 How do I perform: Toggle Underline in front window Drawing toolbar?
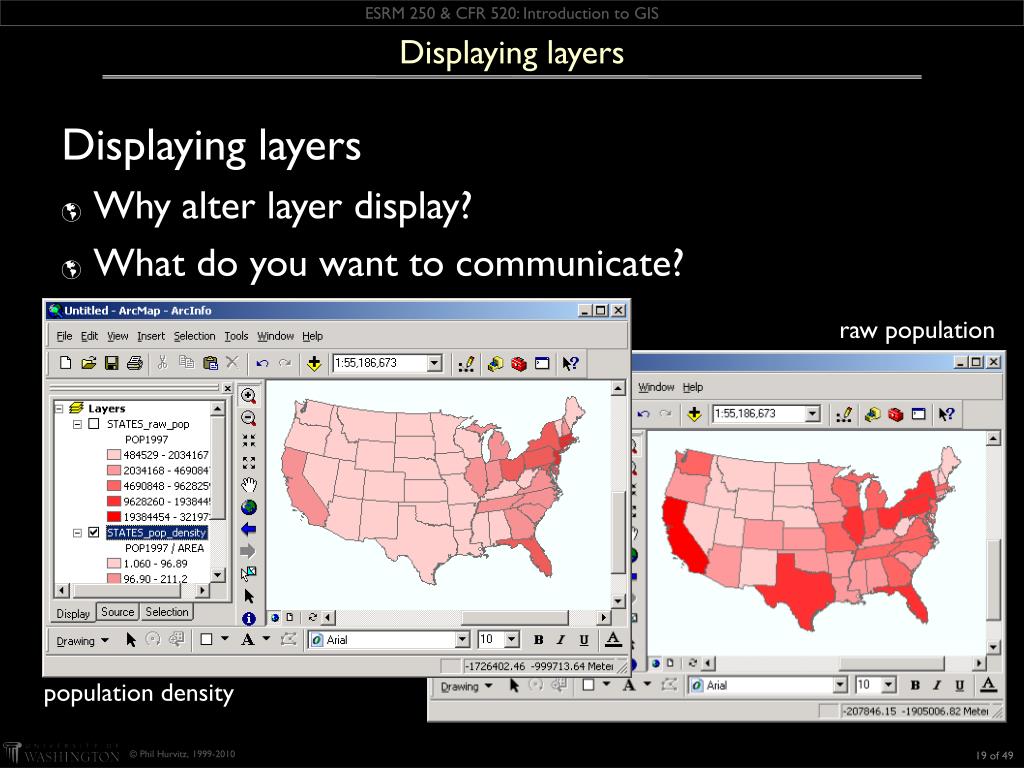pyautogui.click(x=584, y=640)
